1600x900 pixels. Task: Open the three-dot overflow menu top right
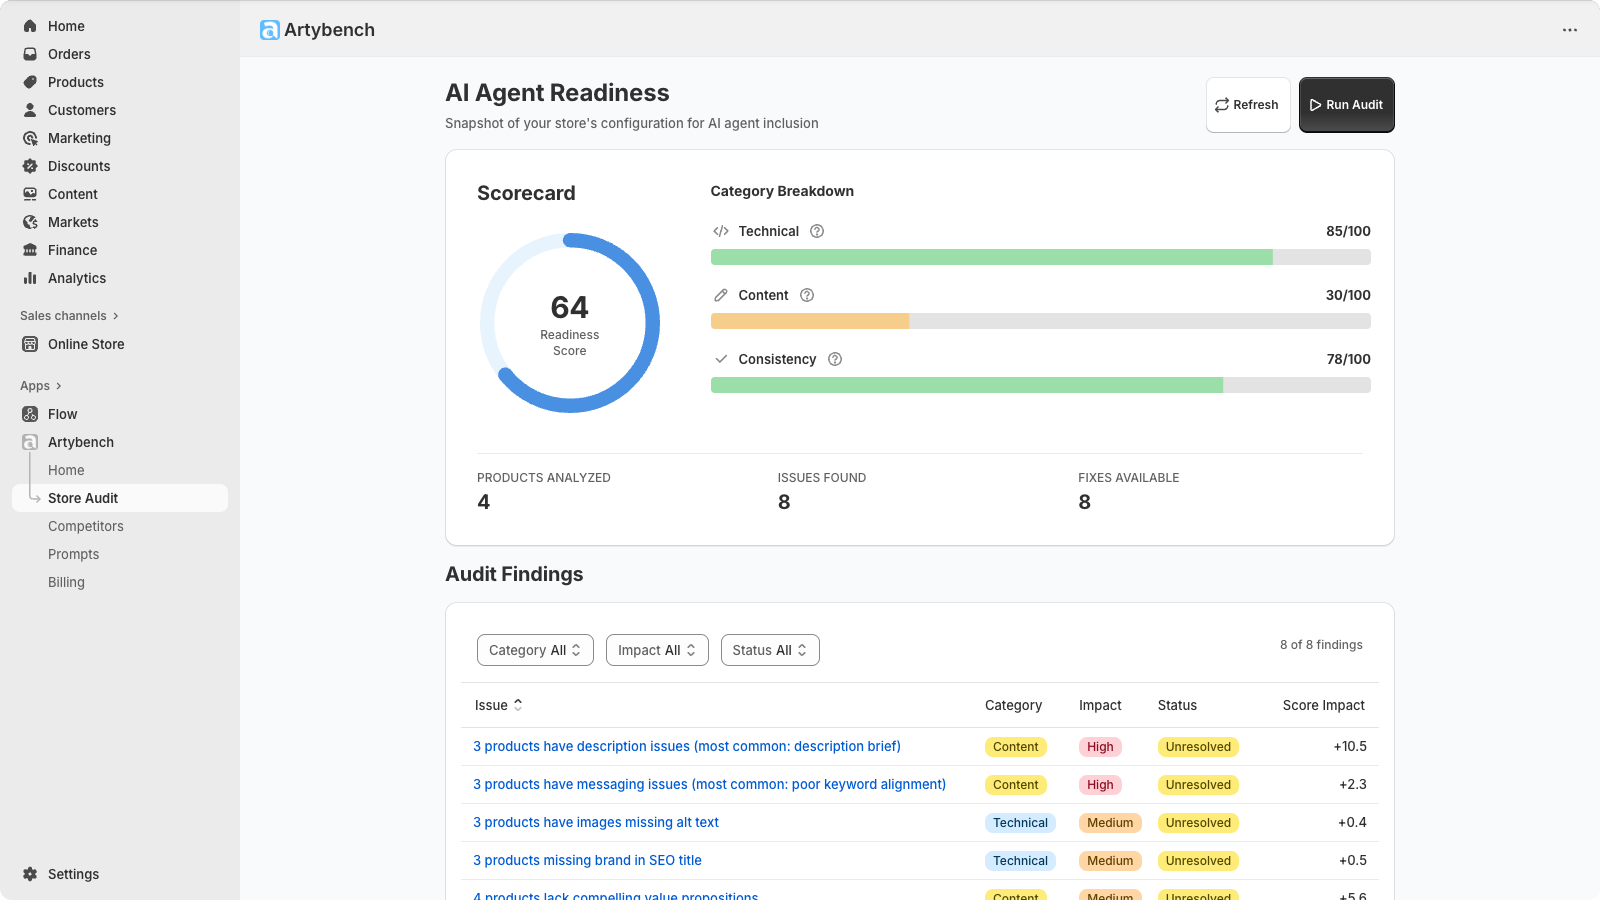pyautogui.click(x=1568, y=30)
